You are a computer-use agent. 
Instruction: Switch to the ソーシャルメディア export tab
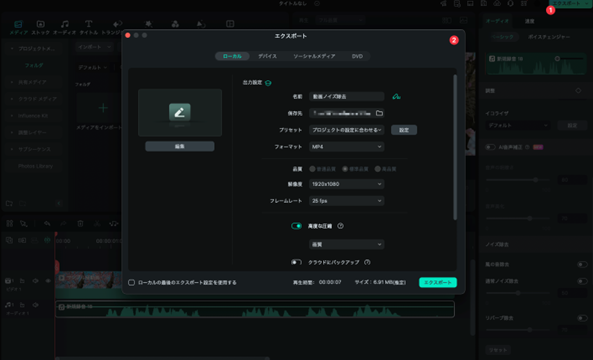(x=314, y=56)
